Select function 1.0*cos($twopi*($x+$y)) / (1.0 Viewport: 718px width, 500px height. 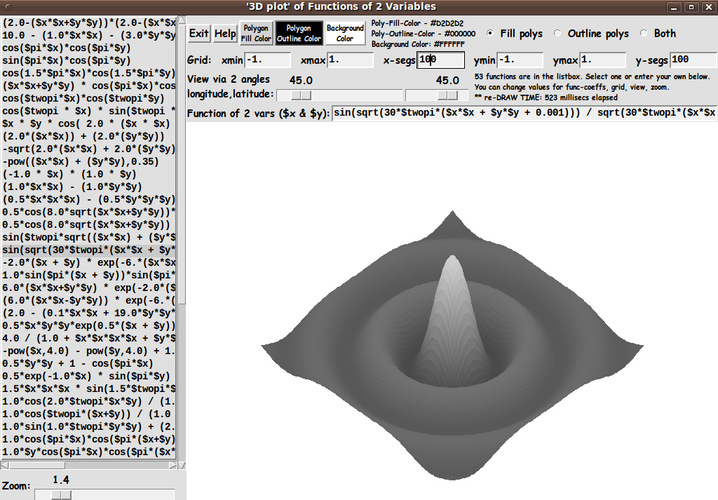pos(88,414)
